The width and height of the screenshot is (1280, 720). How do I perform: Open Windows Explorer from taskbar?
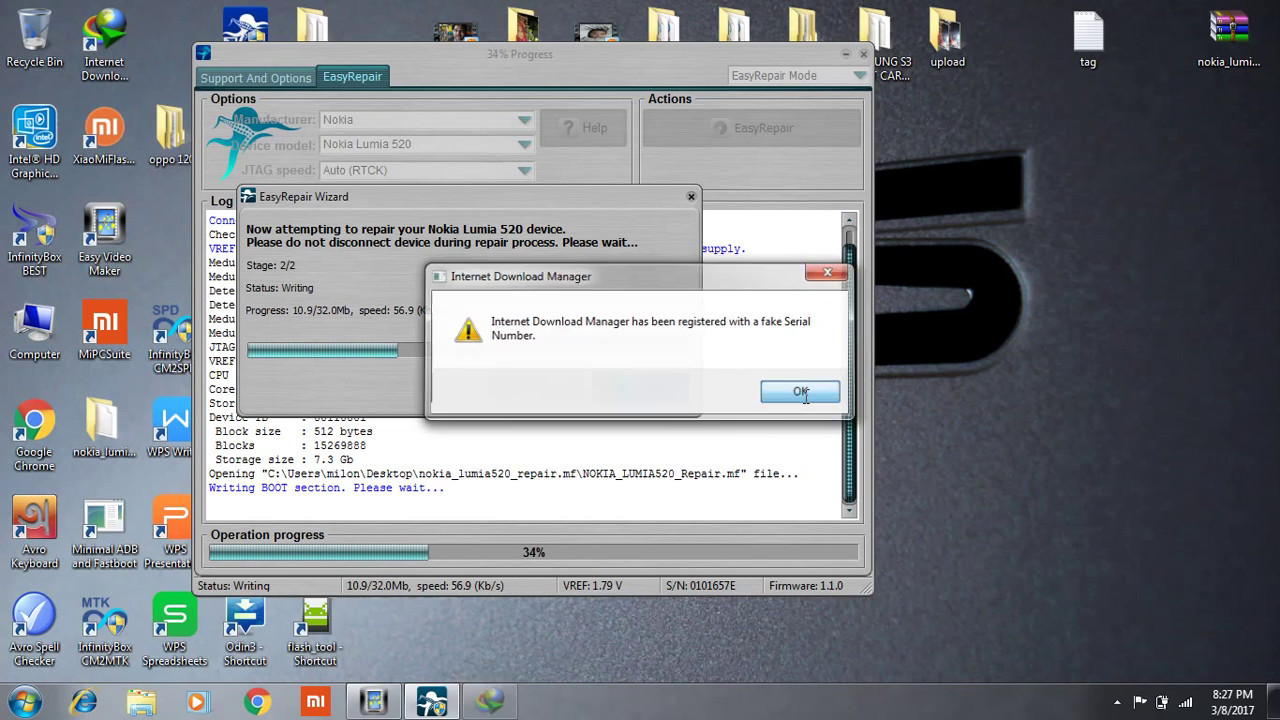pyautogui.click(x=142, y=701)
